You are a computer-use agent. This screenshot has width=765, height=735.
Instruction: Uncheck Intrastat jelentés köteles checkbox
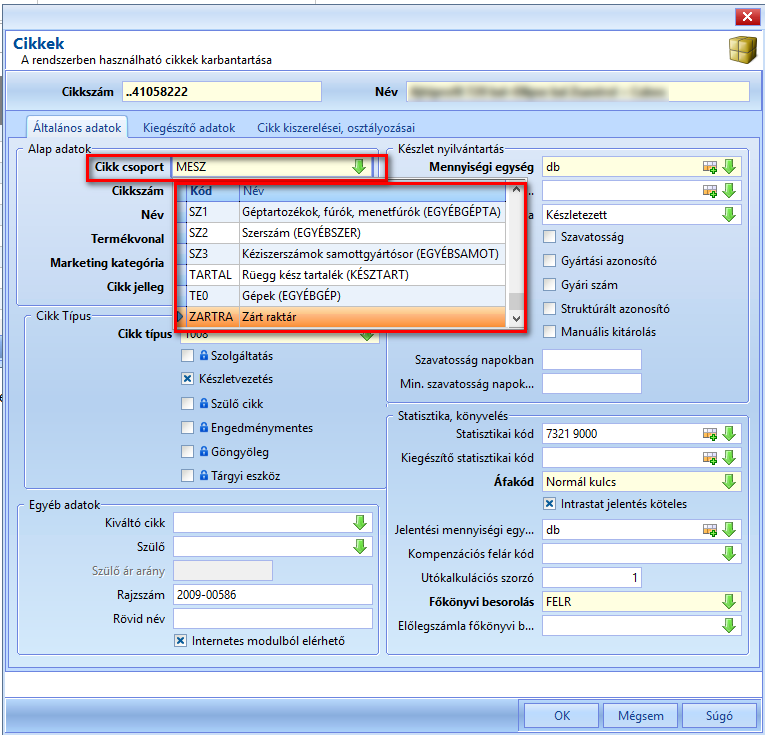pos(549,504)
